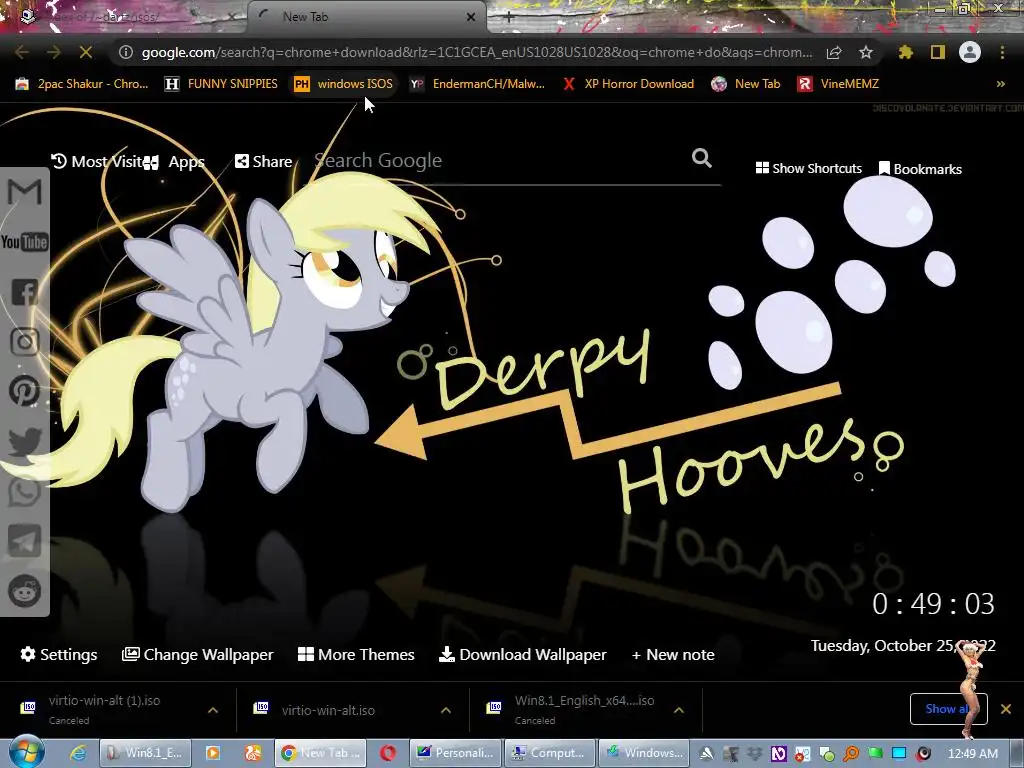This screenshot has height=768, width=1024.
Task: Expand options for virtio-win-alt (1).iso download
Action: click(213, 710)
